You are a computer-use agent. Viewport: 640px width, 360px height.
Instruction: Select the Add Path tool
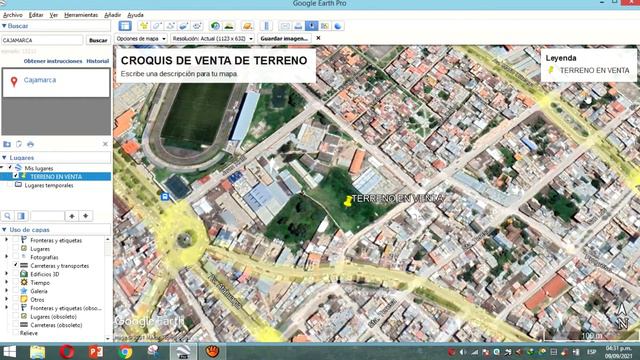click(x=170, y=26)
